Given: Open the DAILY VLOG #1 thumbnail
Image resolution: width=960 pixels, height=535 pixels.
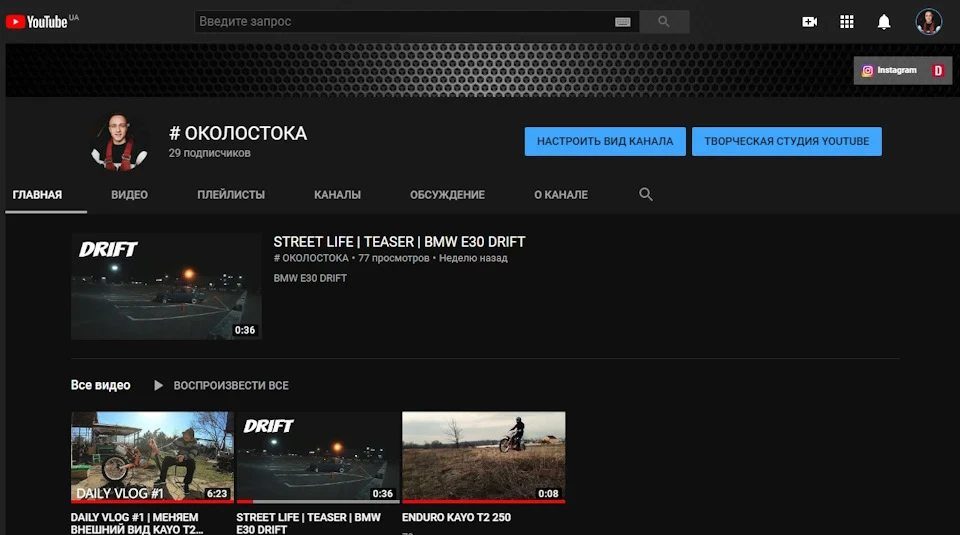Looking at the screenshot, I should [152, 457].
